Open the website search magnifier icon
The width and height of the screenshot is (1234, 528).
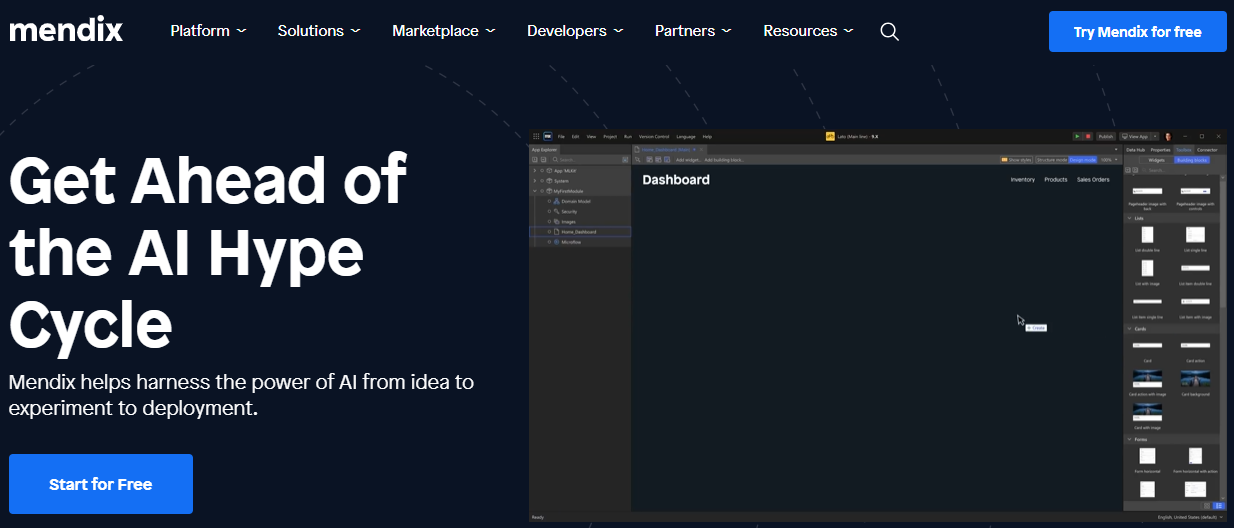pos(889,31)
